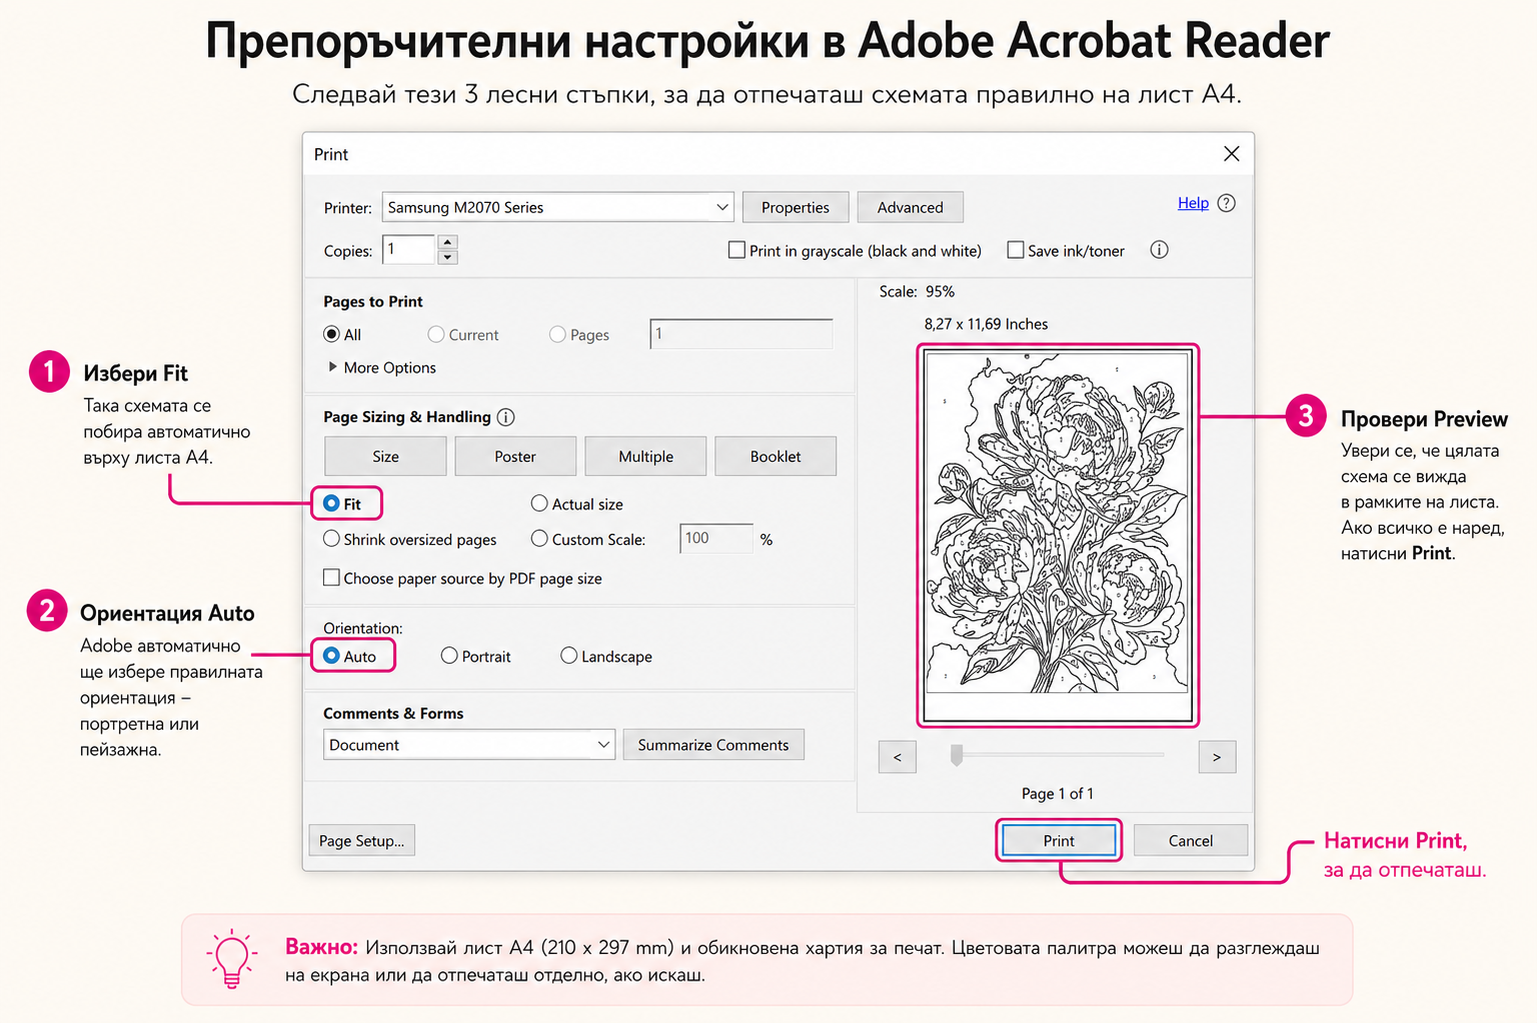Screen dimensions: 1537x1023
Task: Open the Page Sizing & Handling info icon
Action: pos(506,417)
